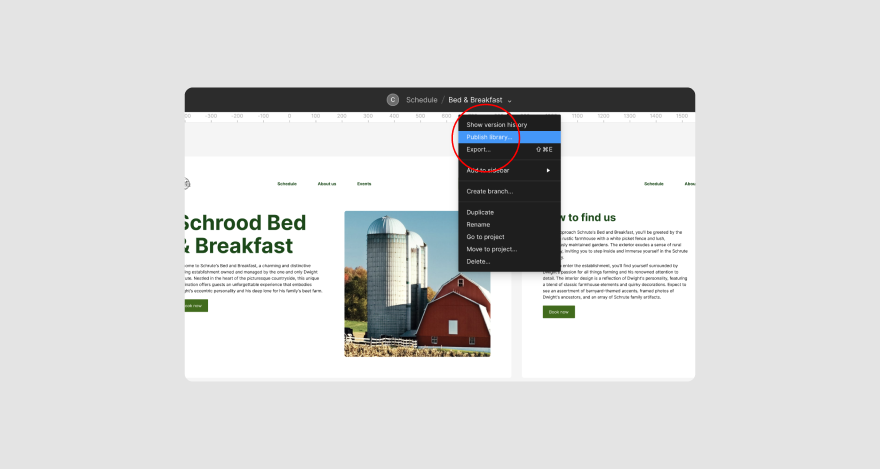
Task: Open the Schedule project breadcrumb
Action: [421, 100]
